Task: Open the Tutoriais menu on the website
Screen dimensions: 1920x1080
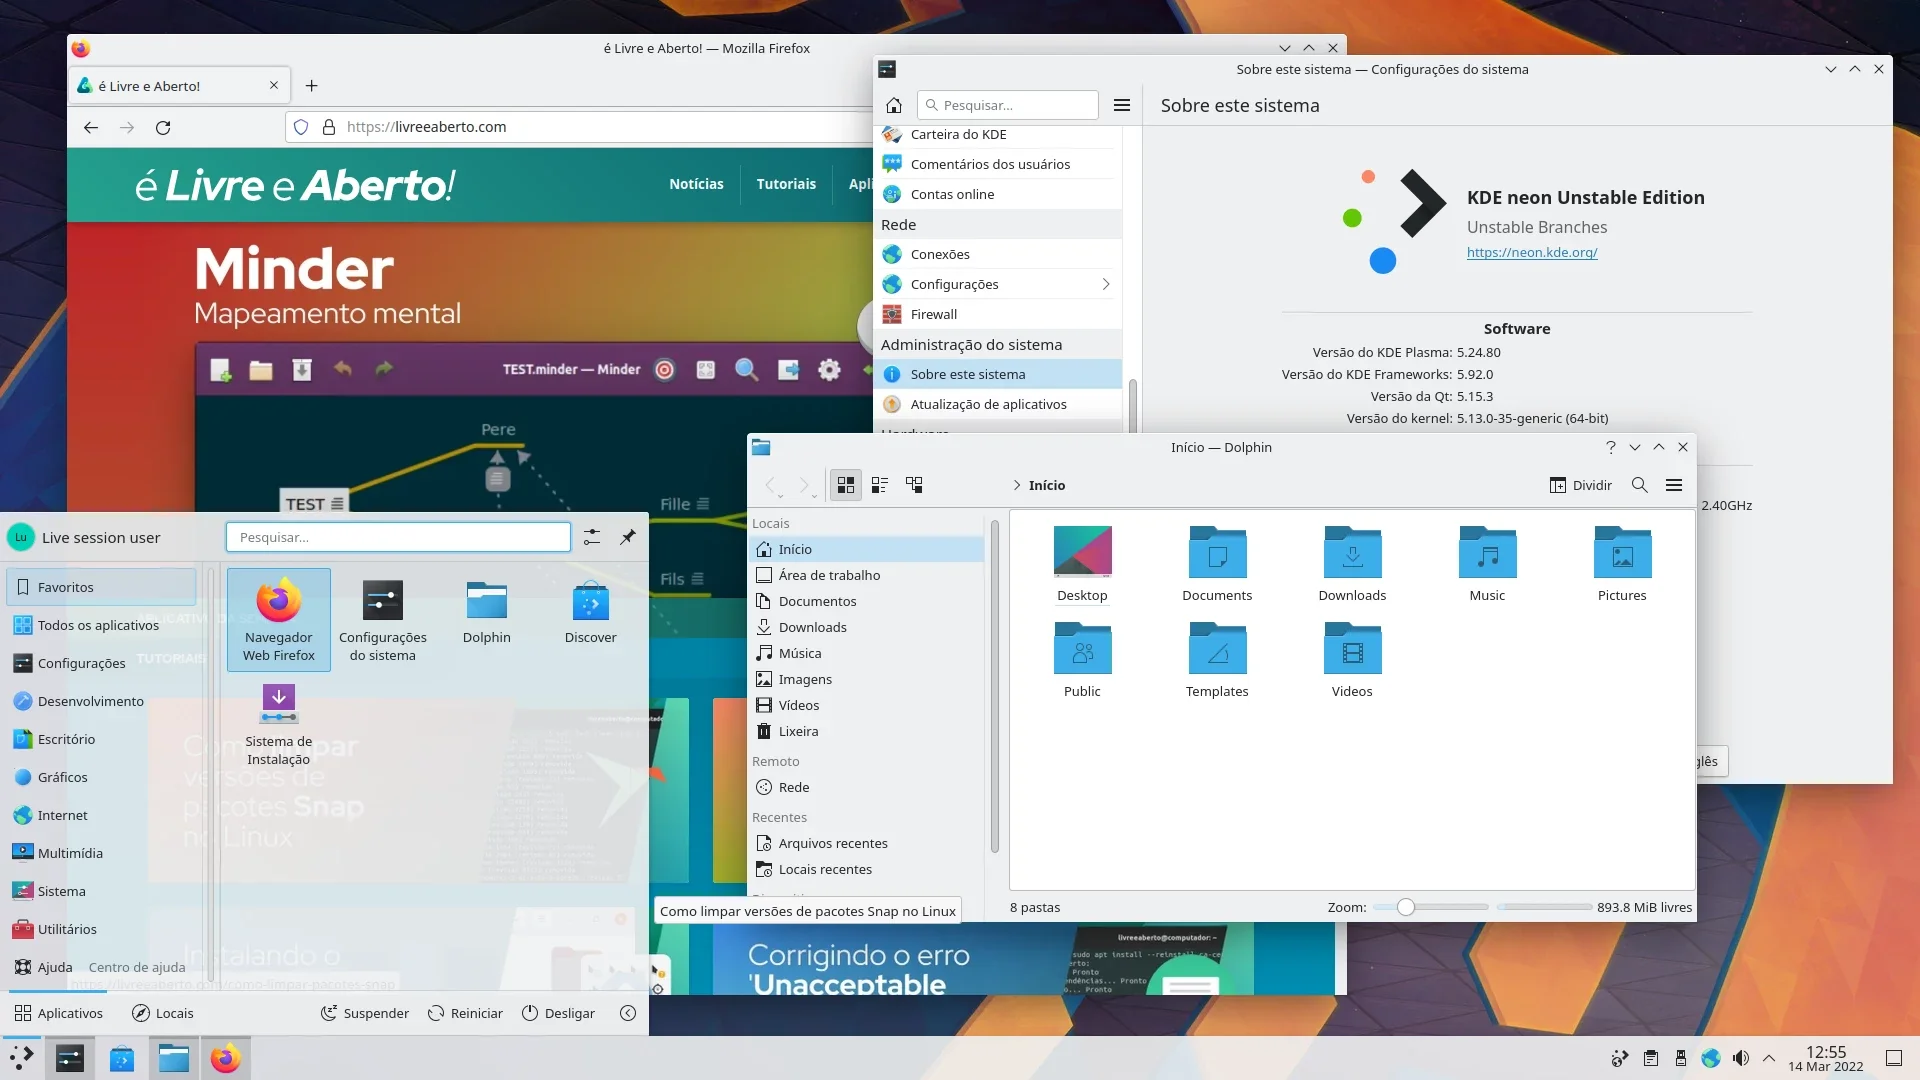Action: click(786, 184)
